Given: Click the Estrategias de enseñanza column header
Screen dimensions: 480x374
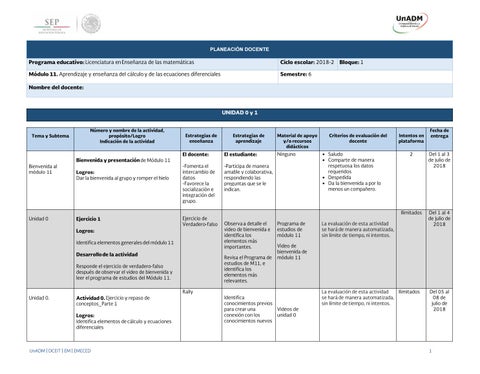Looking at the screenshot, I should [201, 138].
